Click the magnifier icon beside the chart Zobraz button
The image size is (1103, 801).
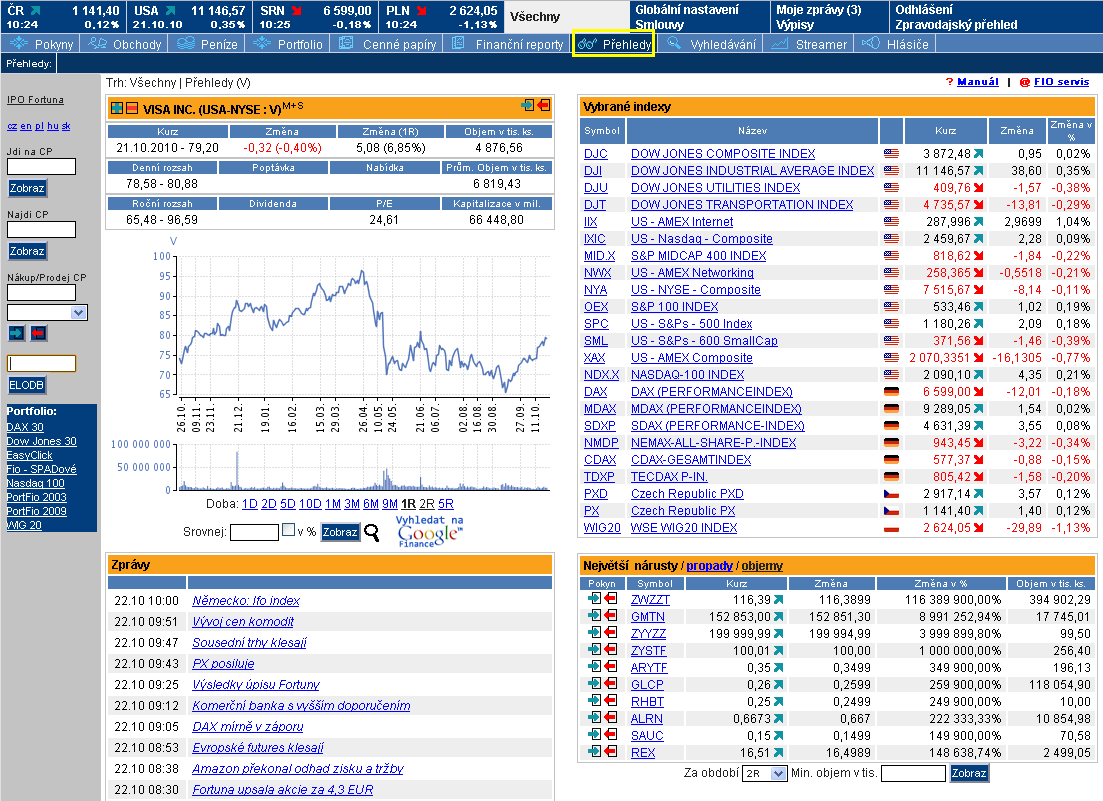coord(371,532)
